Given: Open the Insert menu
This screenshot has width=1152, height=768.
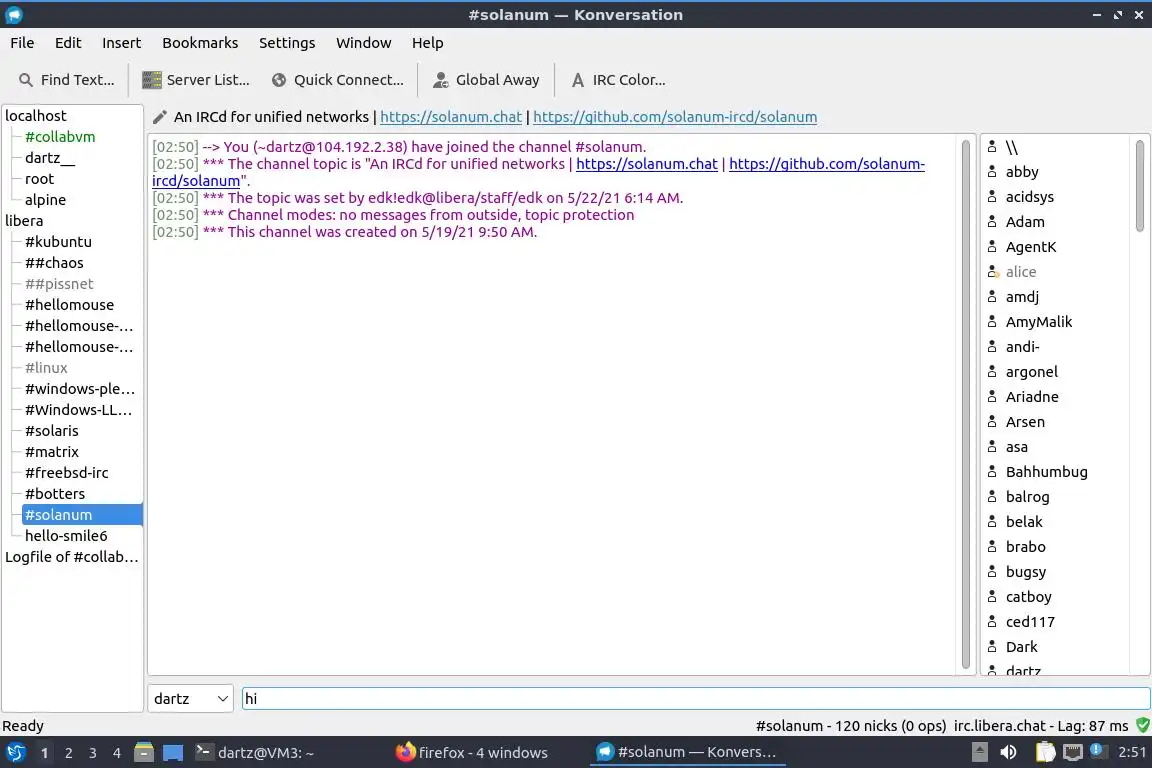Looking at the screenshot, I should point(121,43).
